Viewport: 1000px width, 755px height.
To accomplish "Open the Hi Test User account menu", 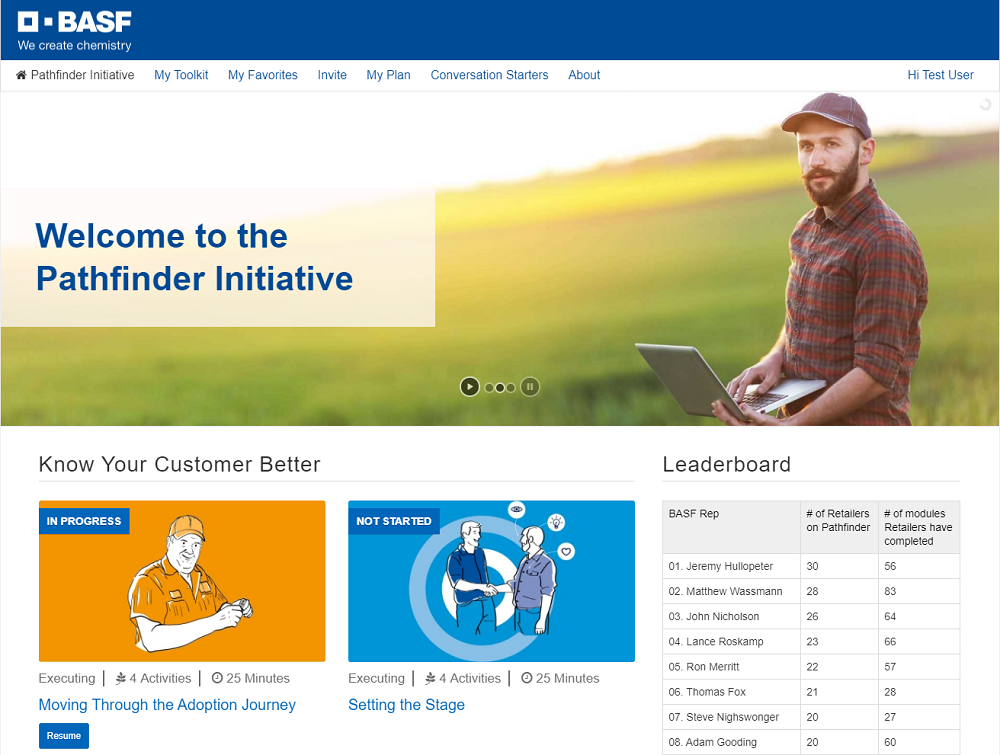I will tap(940, 75).
